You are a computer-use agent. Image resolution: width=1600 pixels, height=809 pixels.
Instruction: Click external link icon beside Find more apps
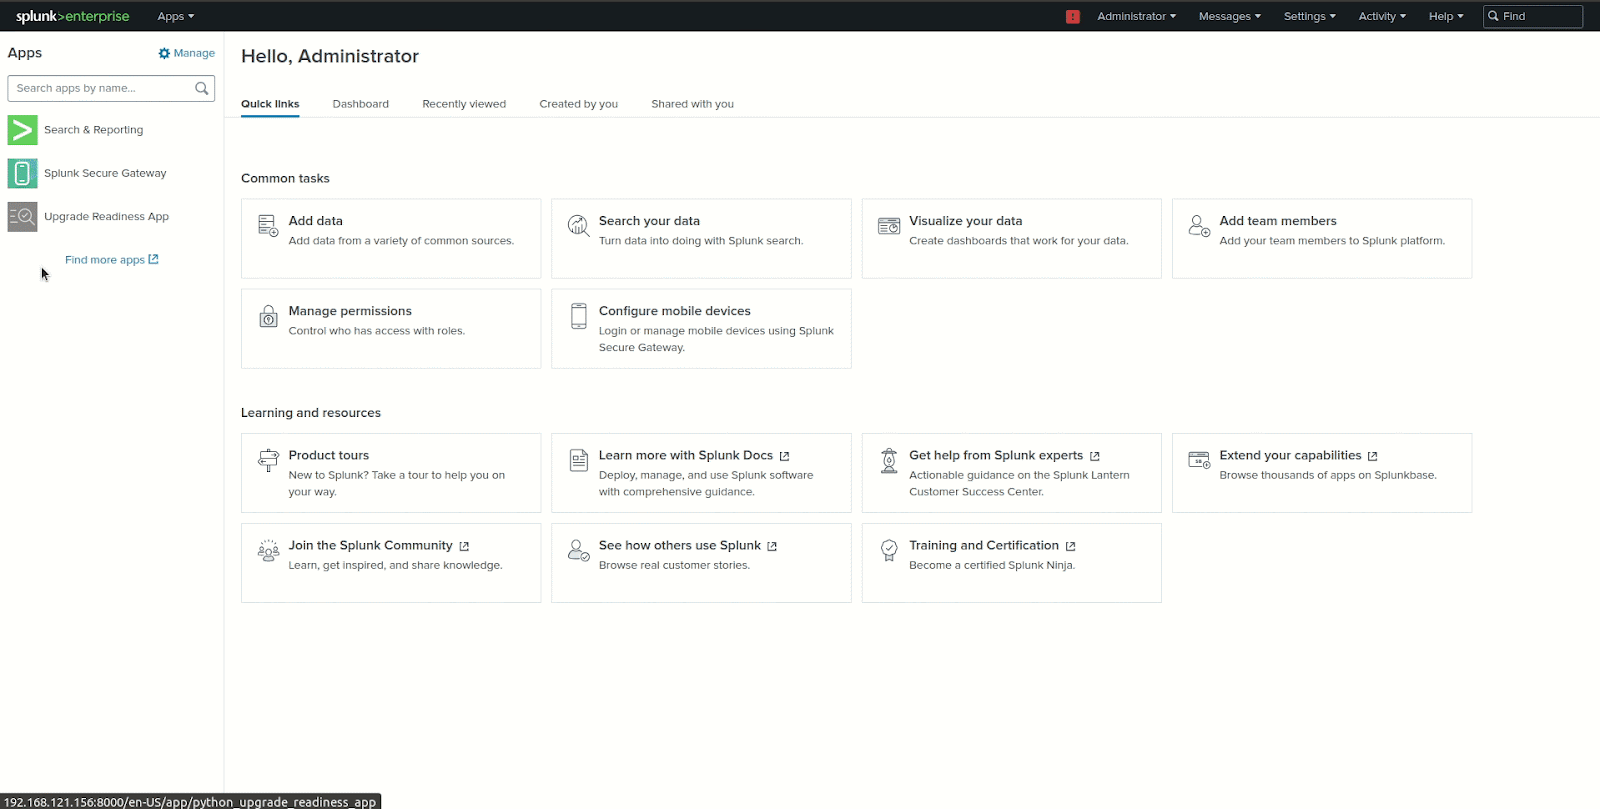tap(153, 259)
